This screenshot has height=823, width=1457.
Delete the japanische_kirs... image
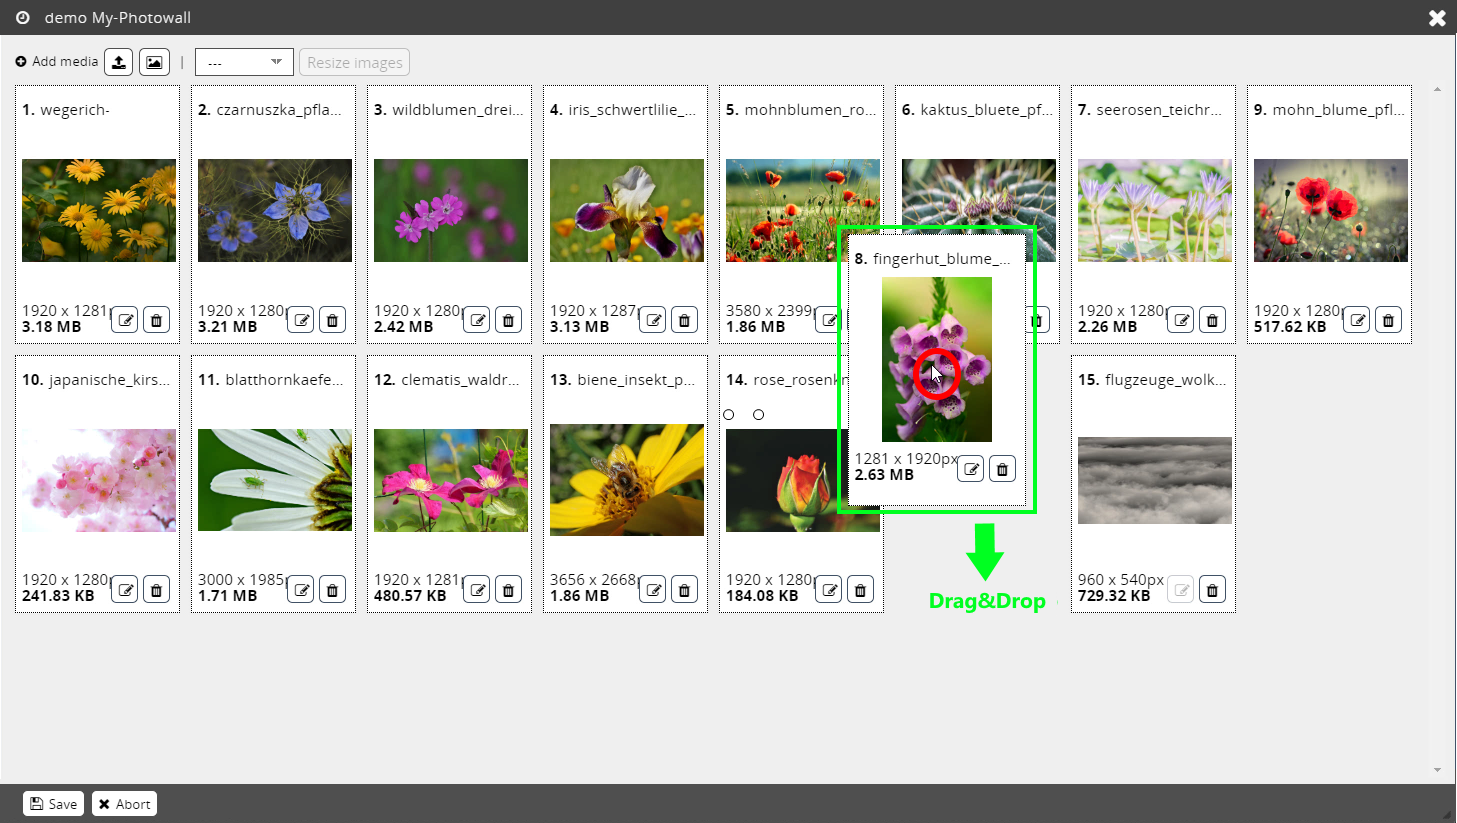point(156,590)
